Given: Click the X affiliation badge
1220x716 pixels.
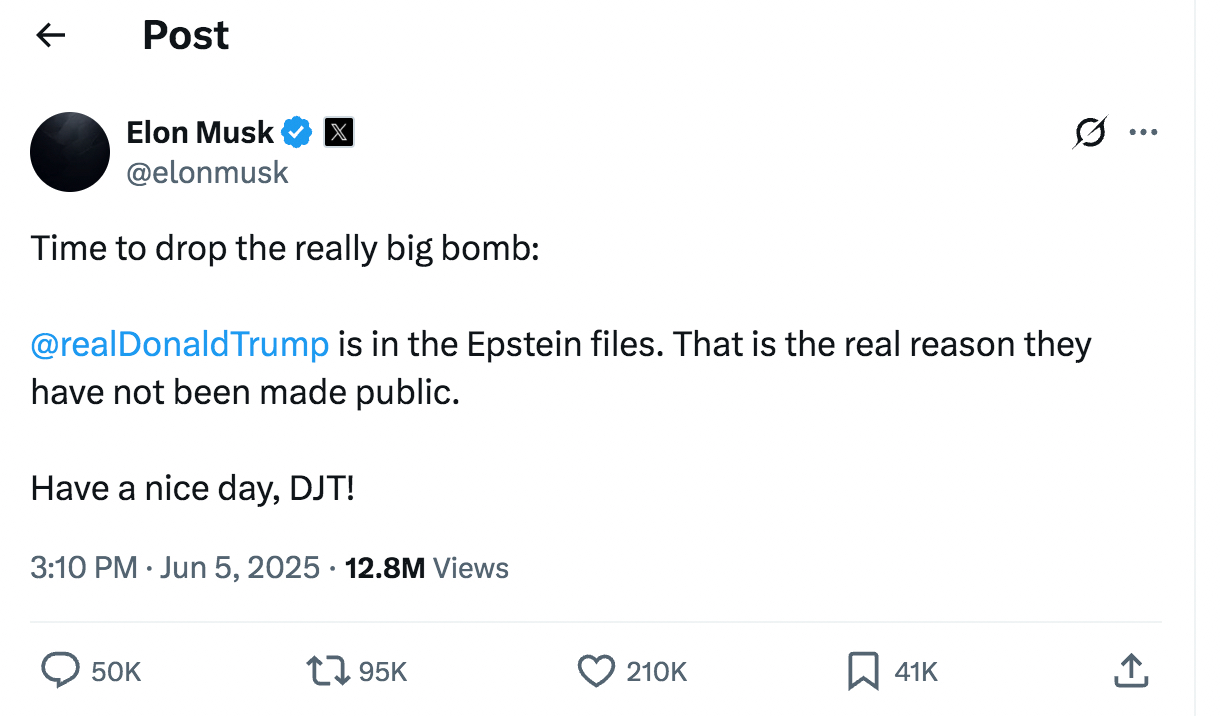Looking at the screenshot, I should [339, 131].
